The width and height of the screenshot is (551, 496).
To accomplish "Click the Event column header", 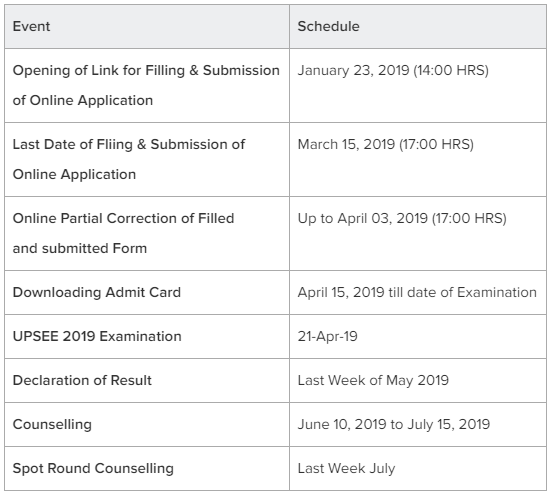I will coord(147,26).
